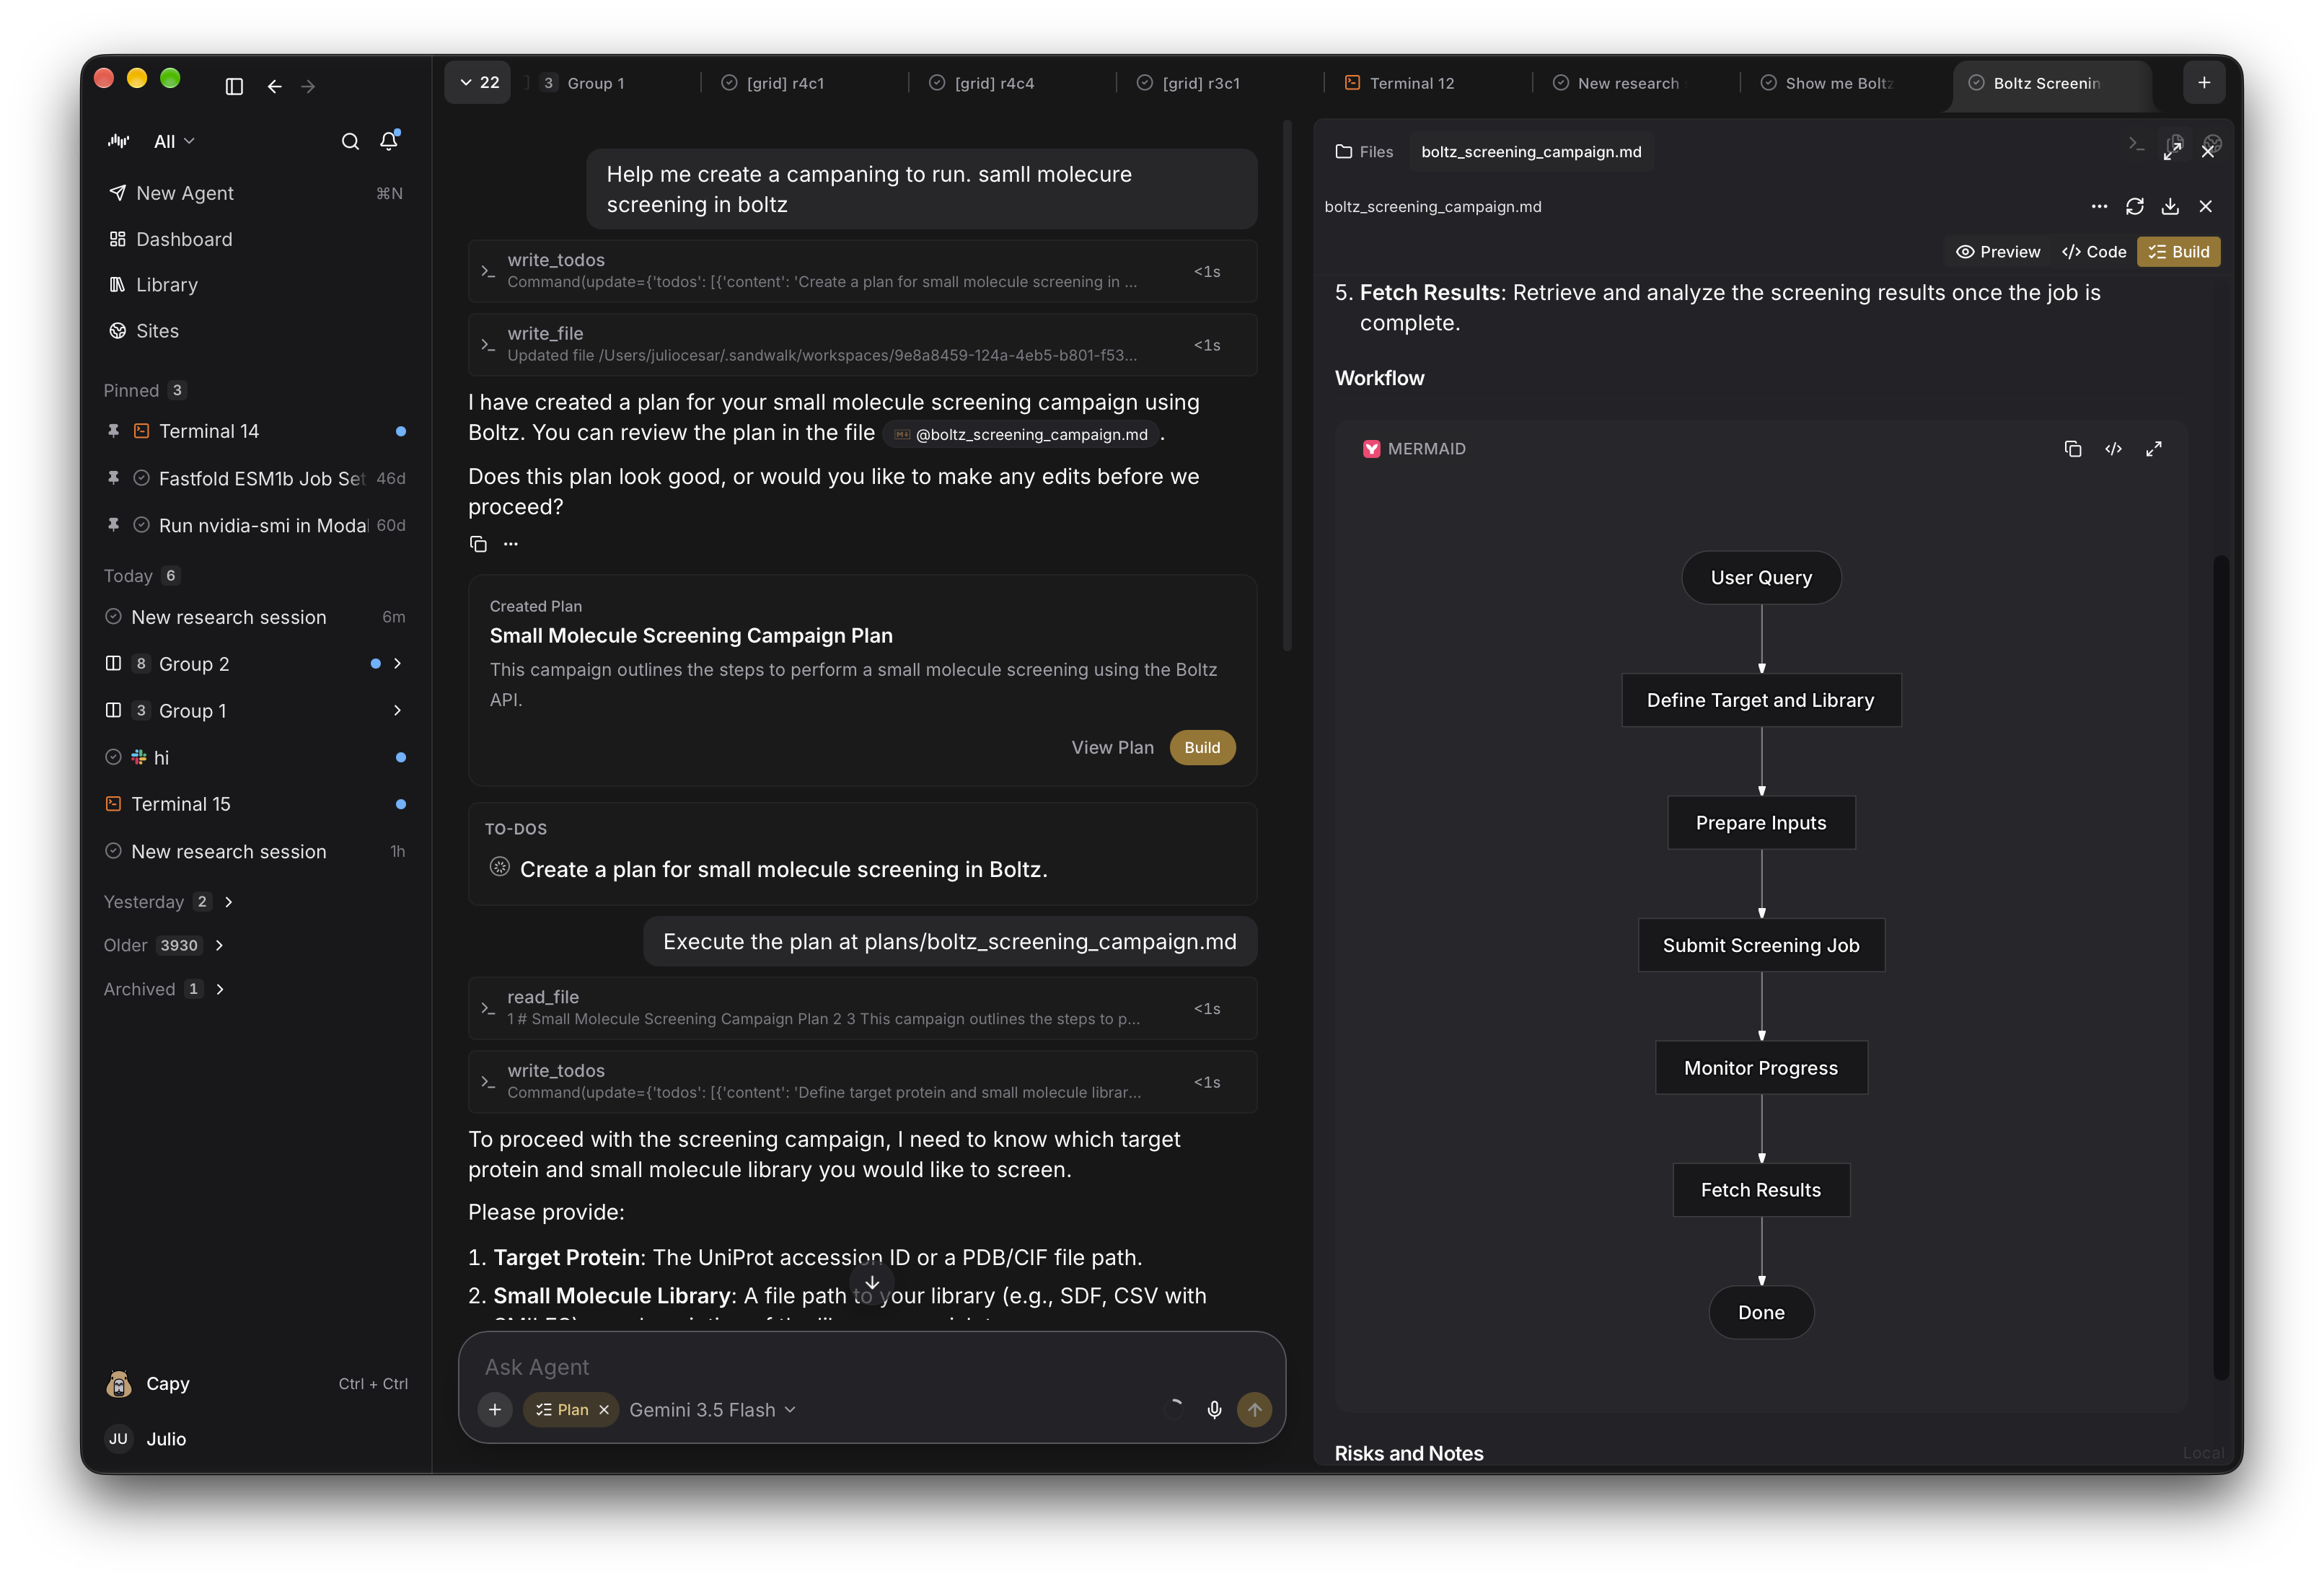Screen dimensions: 2324x1581
Task: Expand read_file tool call
Action: 862,1008
